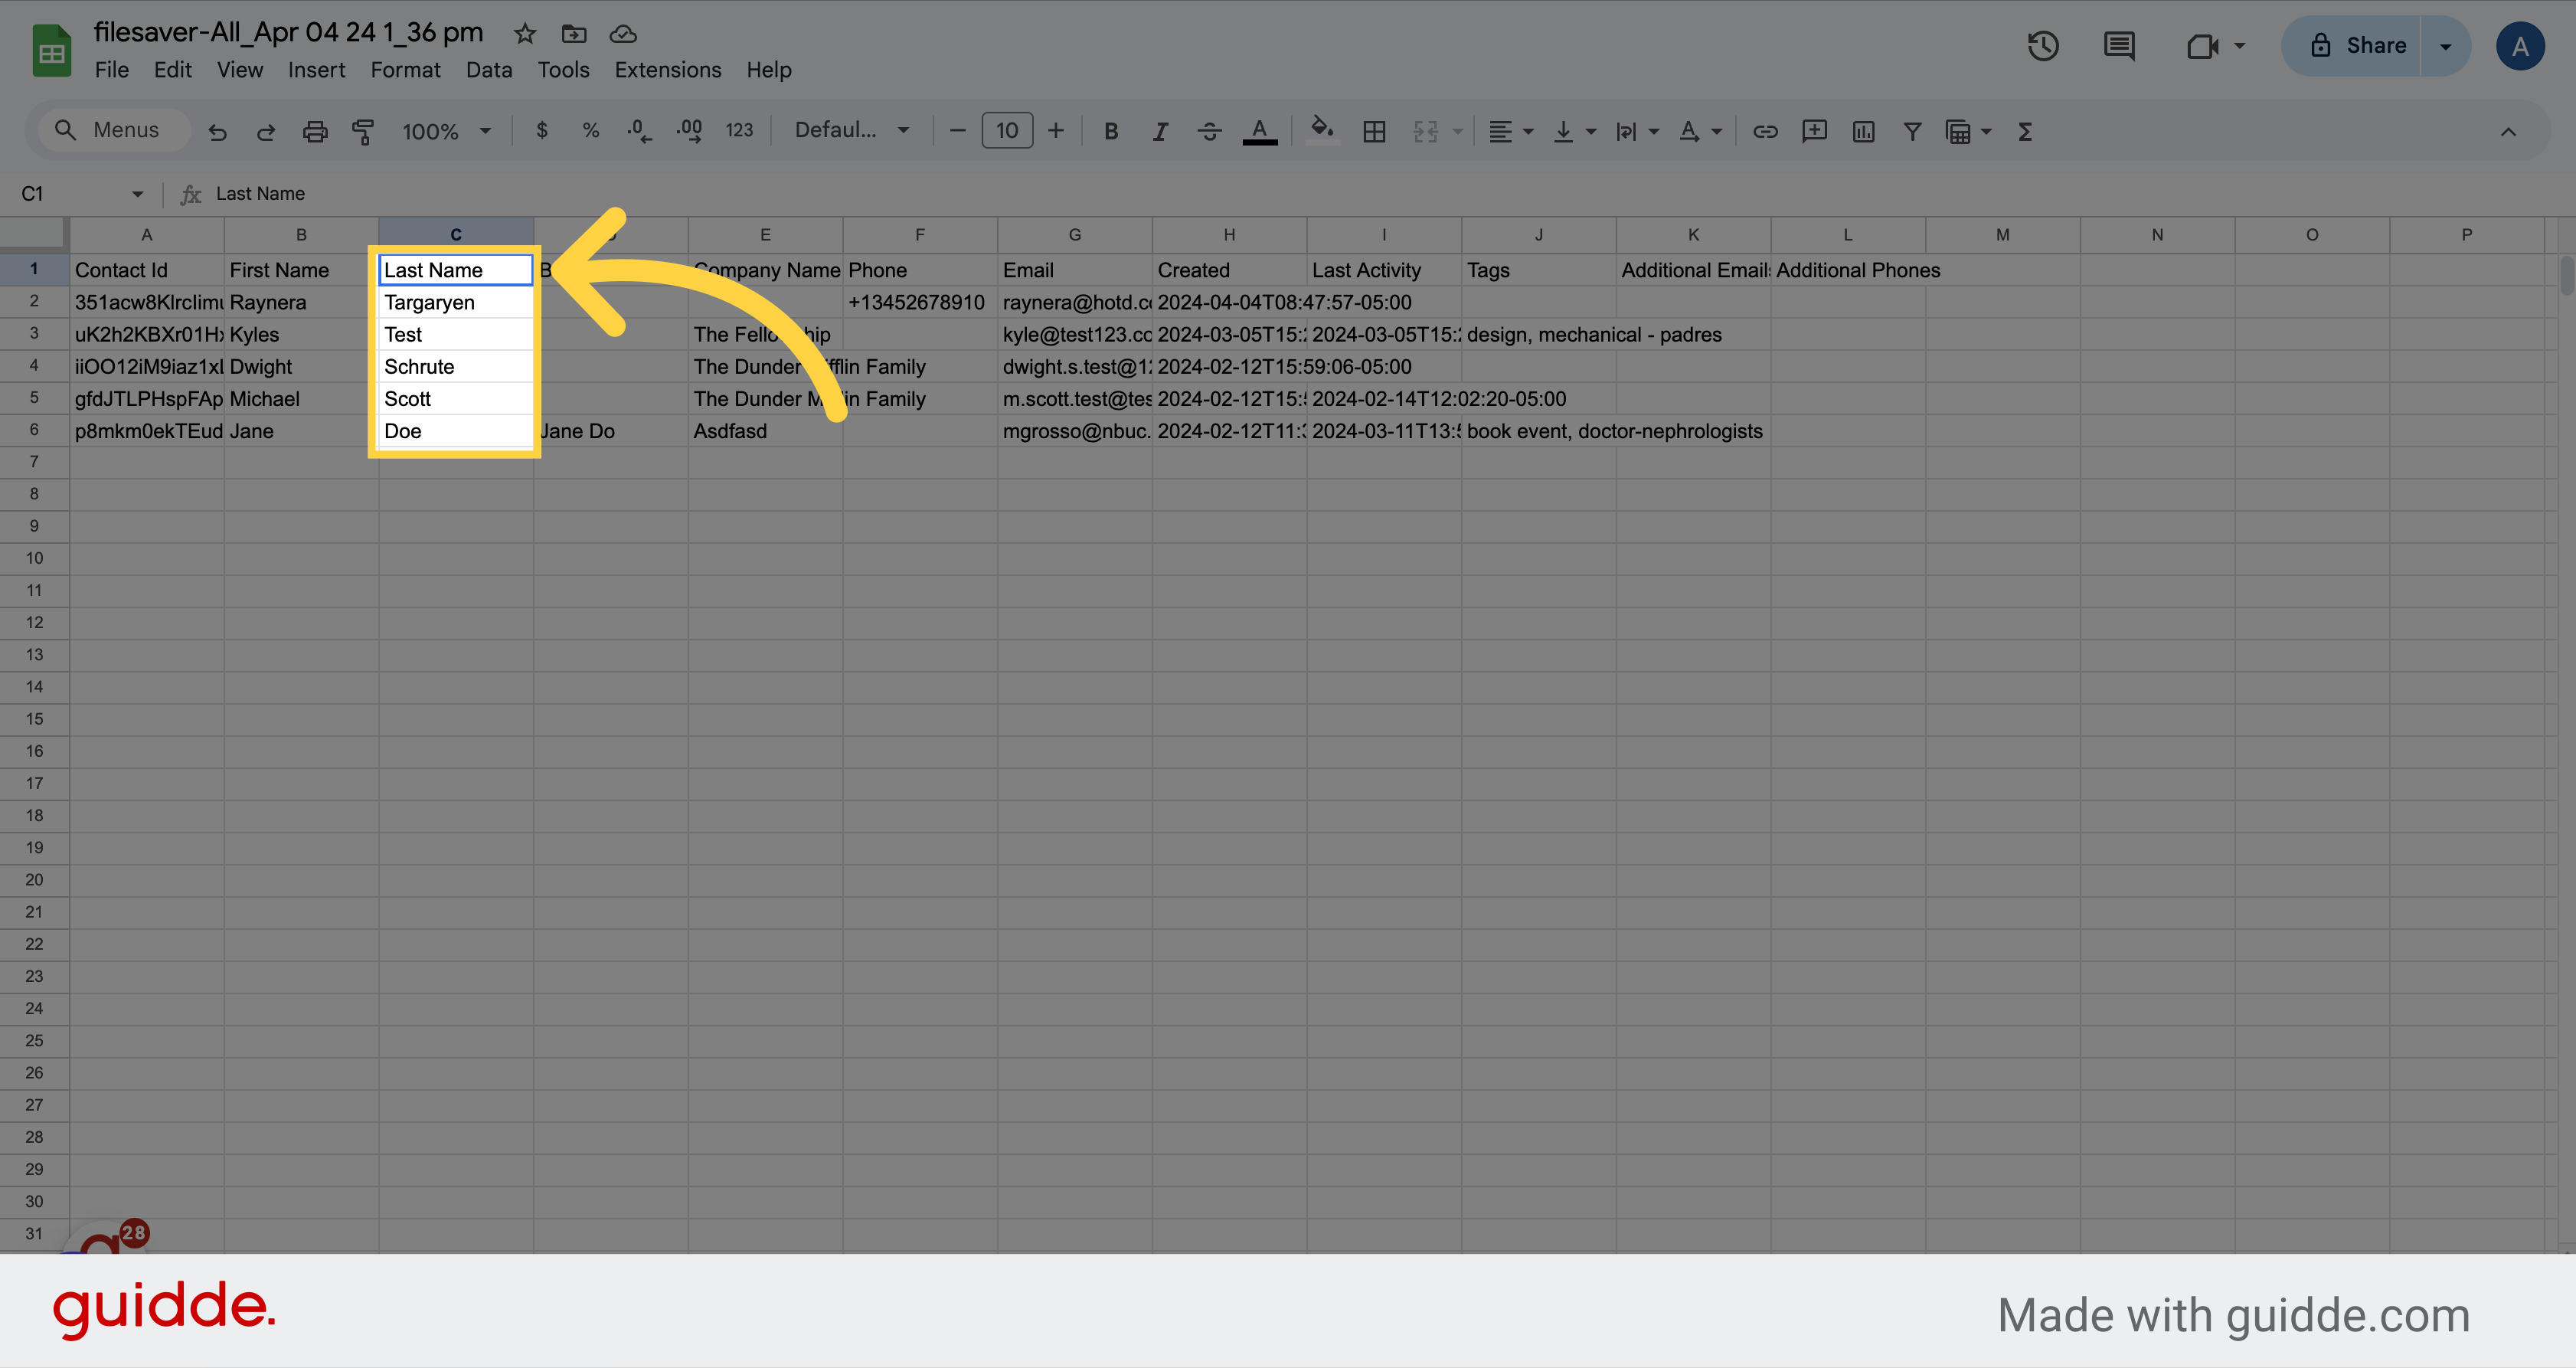The width and height of the screenshot is (2576, 1368).
Task: Click the Insert comment icon
Action: click(x=1814, y=131)
